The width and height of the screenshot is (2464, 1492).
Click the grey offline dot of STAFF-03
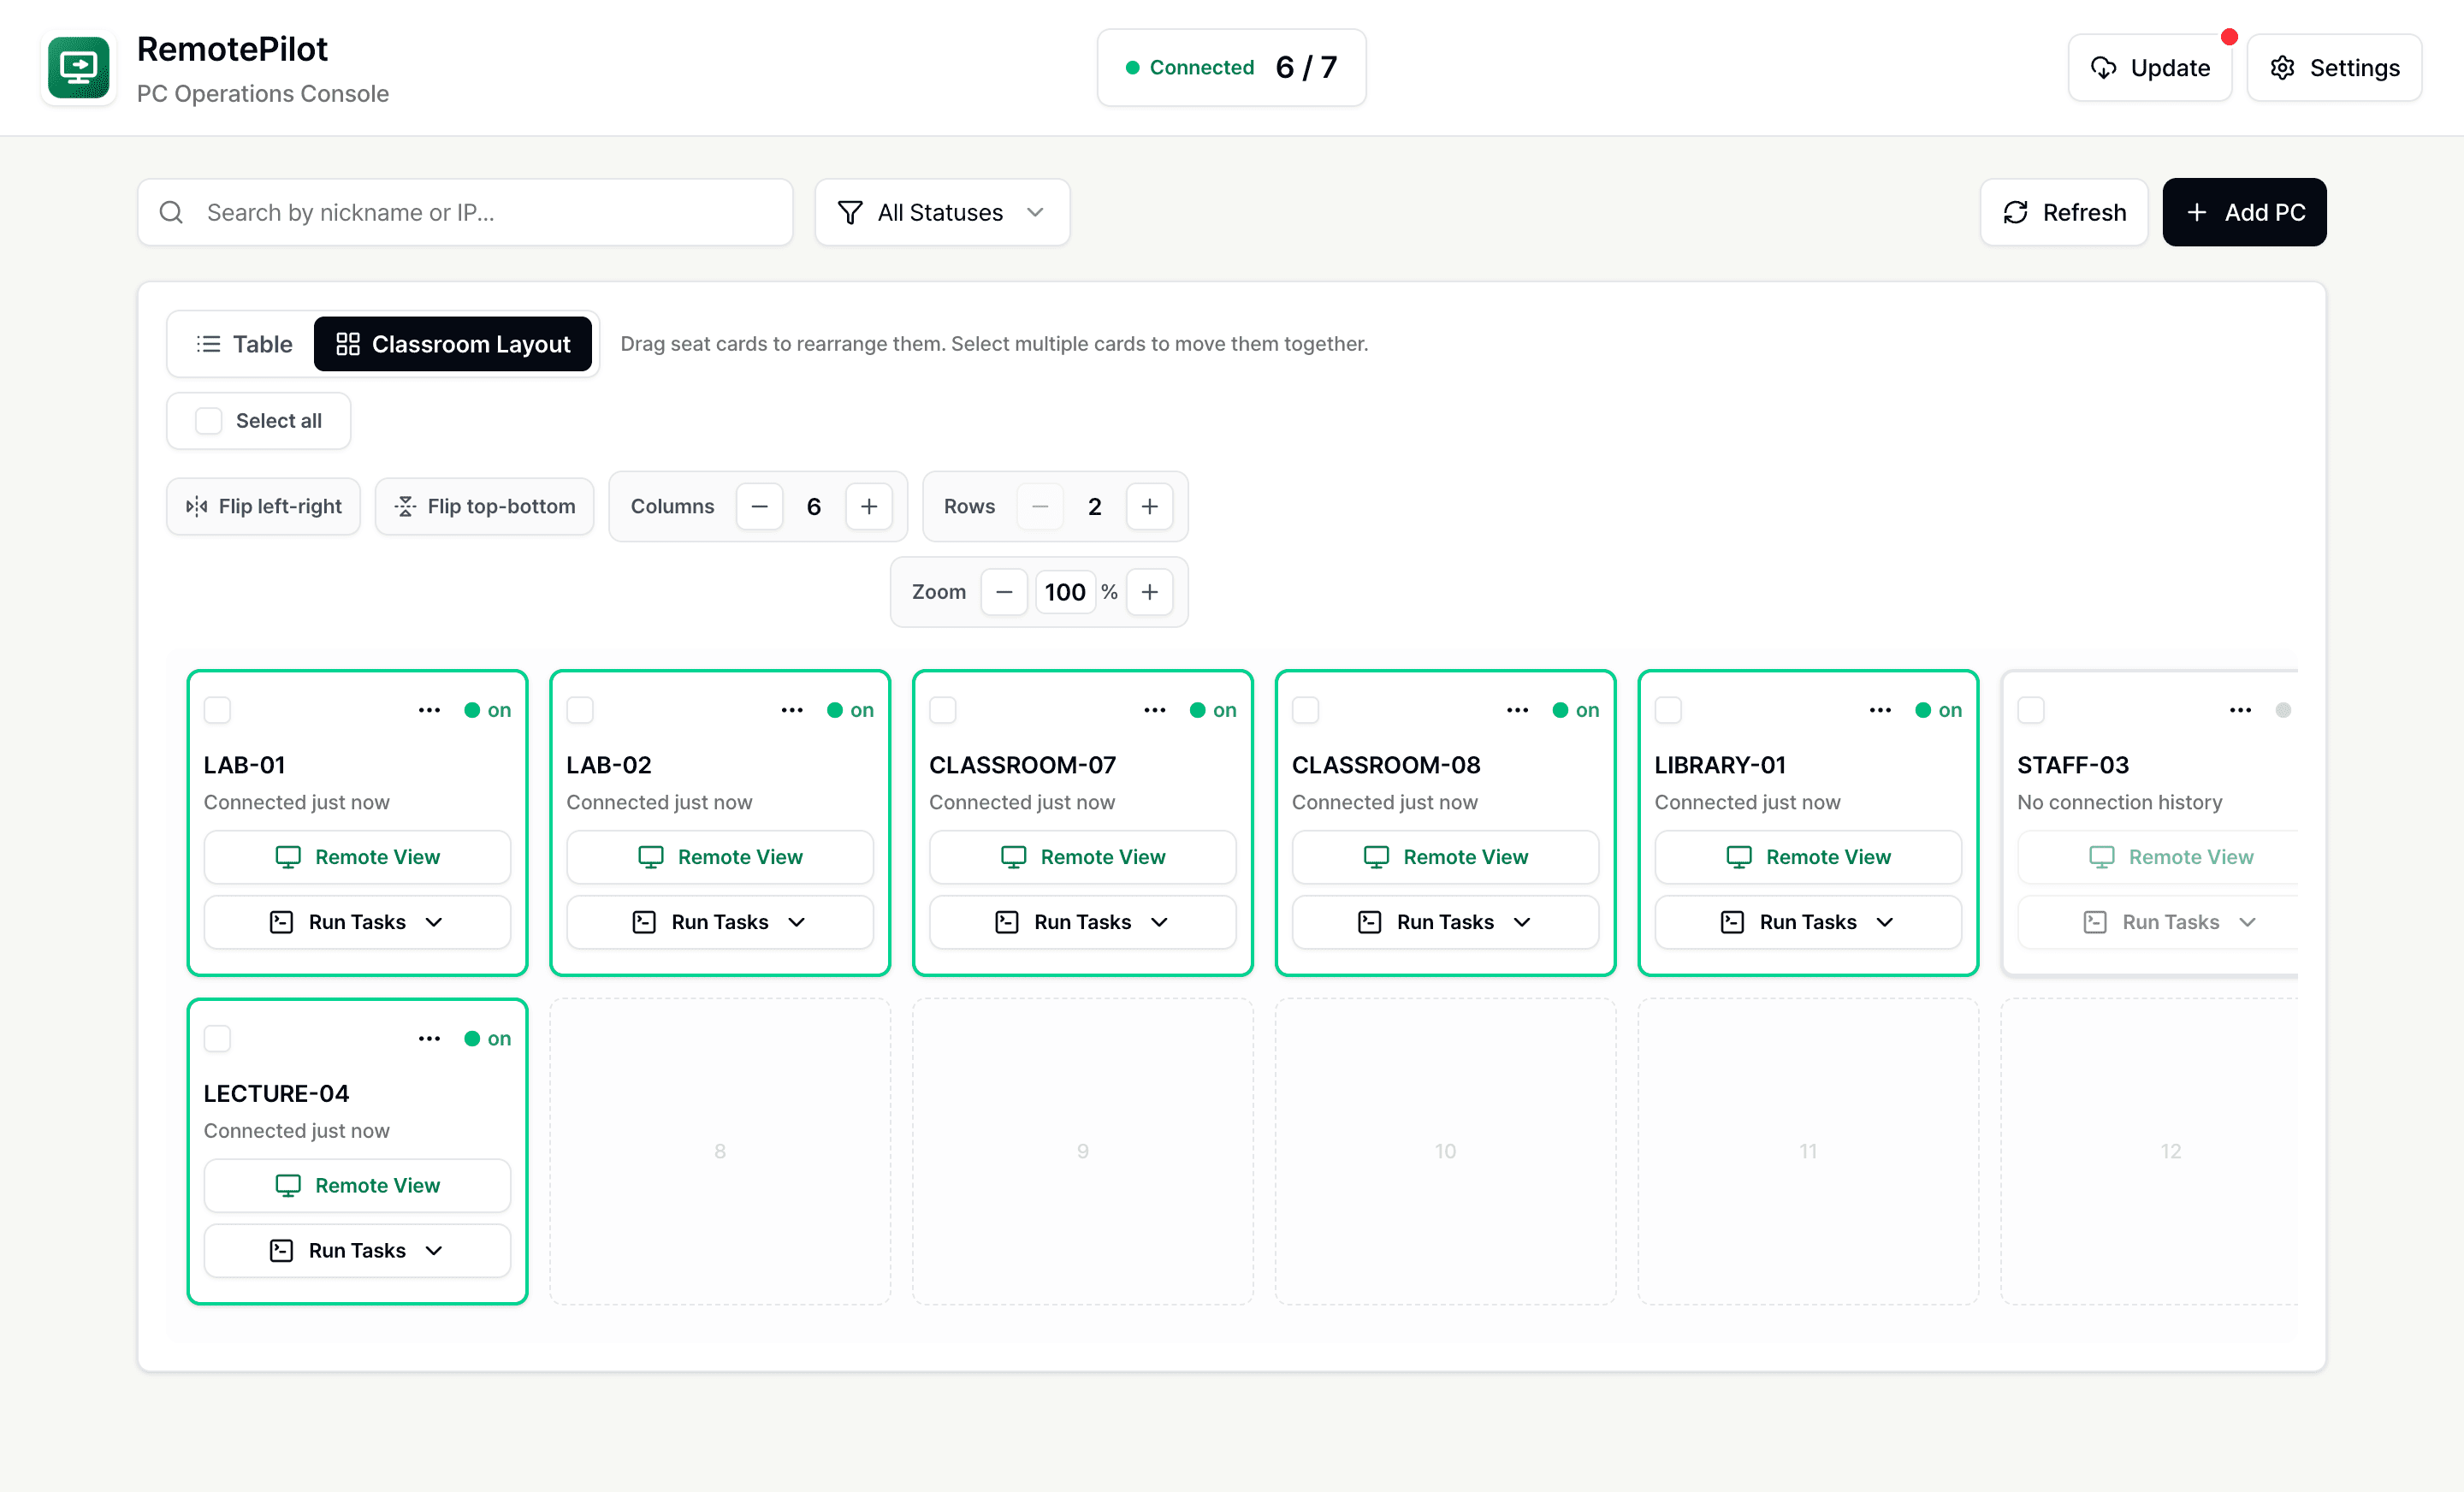pos(2283,710)
